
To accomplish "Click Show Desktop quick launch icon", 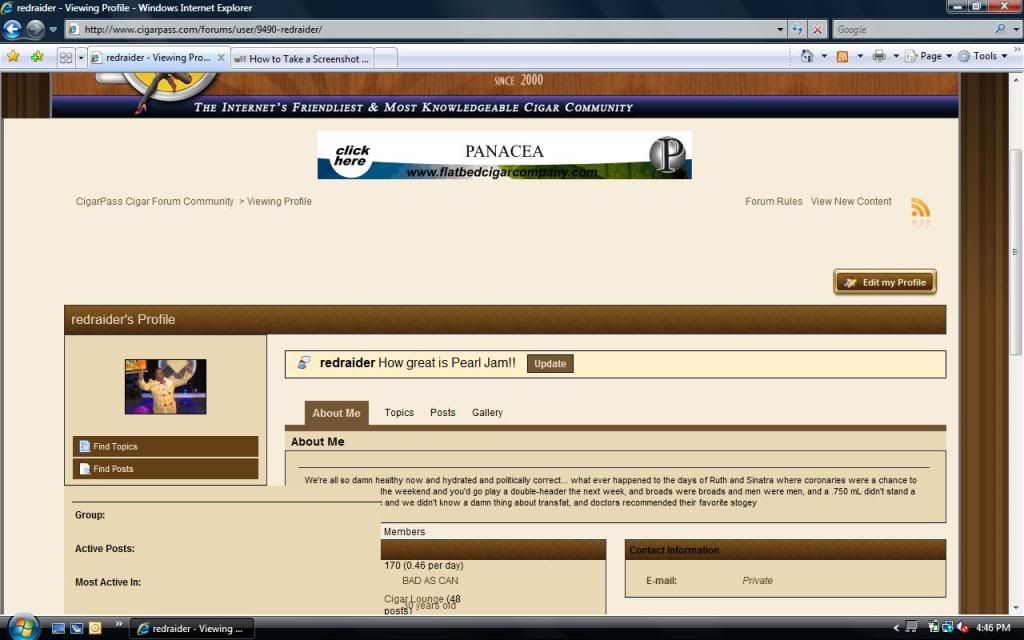I will (x=58, y=628).
